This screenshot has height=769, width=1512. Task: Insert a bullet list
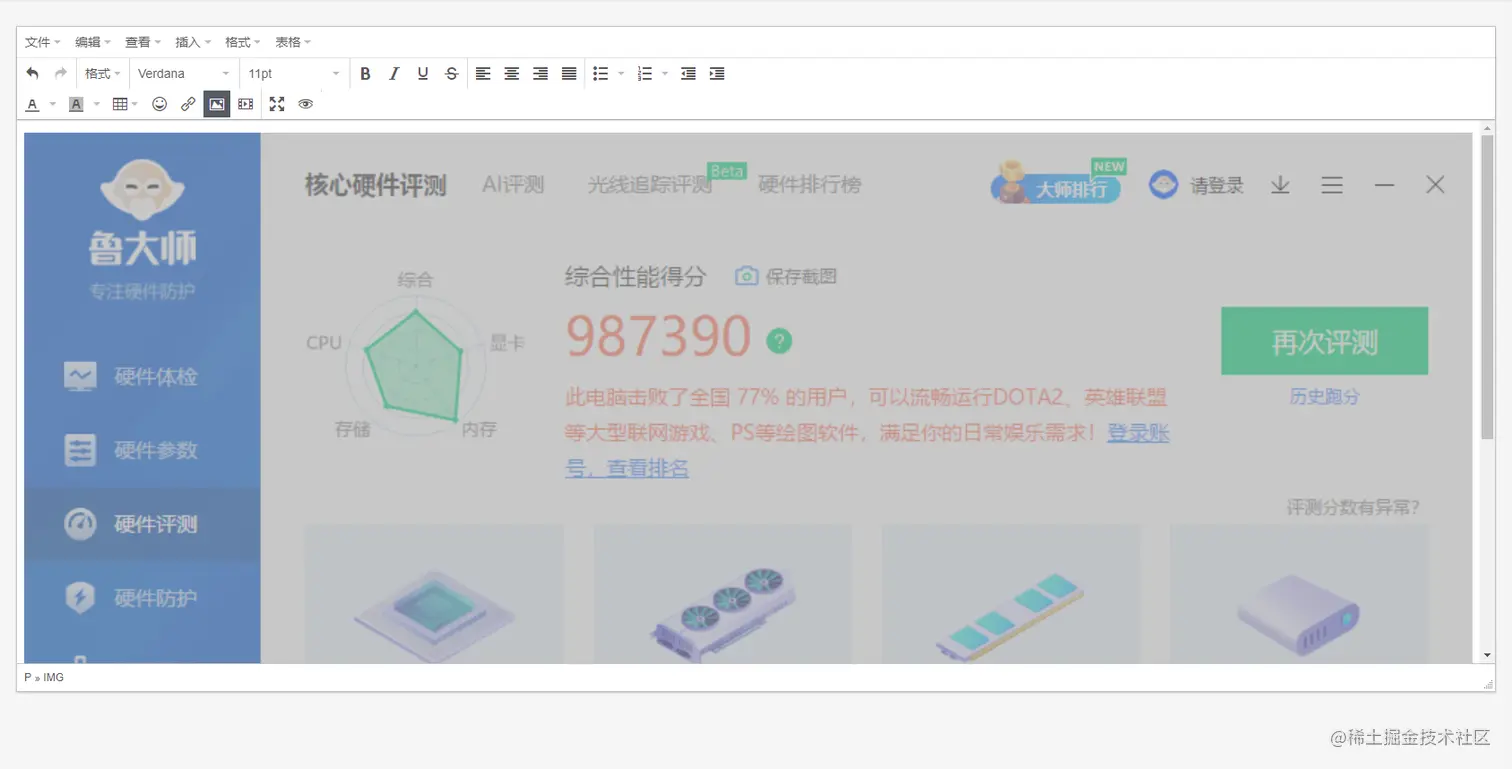click(601, 73)
